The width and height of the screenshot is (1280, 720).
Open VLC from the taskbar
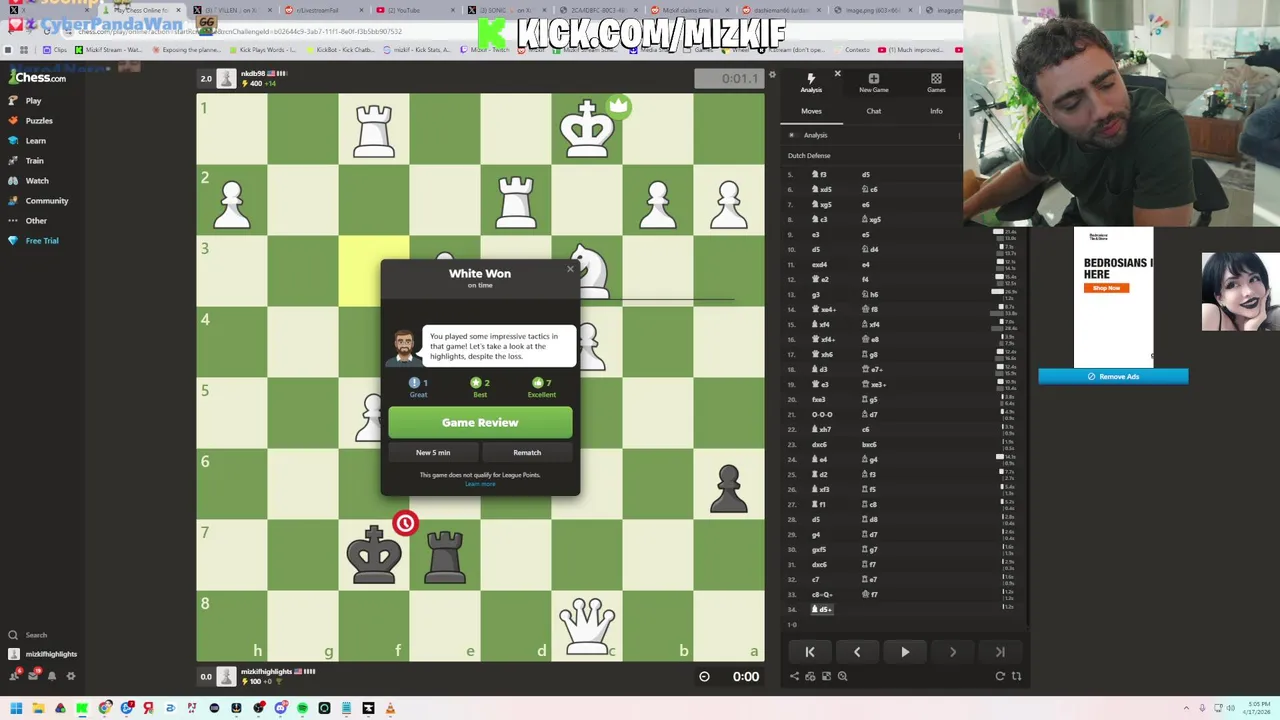[x=390, y=709]
